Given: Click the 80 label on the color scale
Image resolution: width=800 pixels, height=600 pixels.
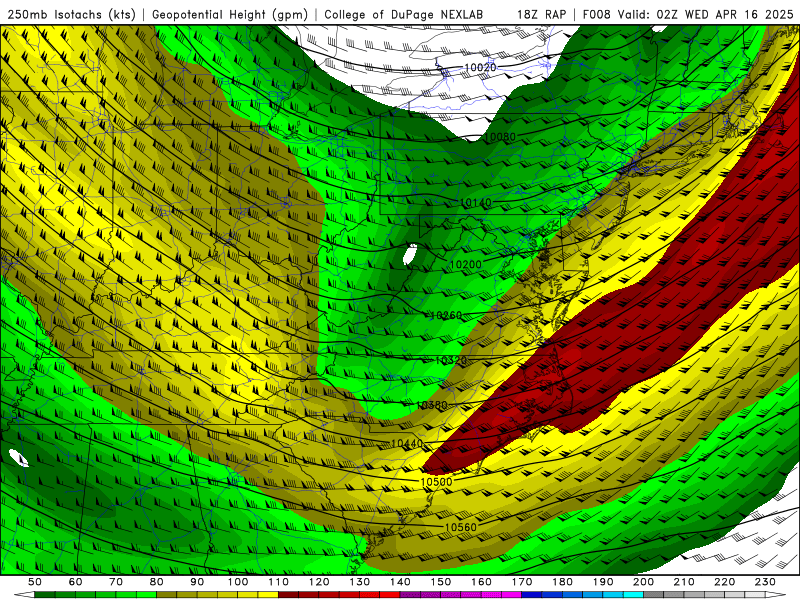Looking at the screenshot, I should 156,582.
